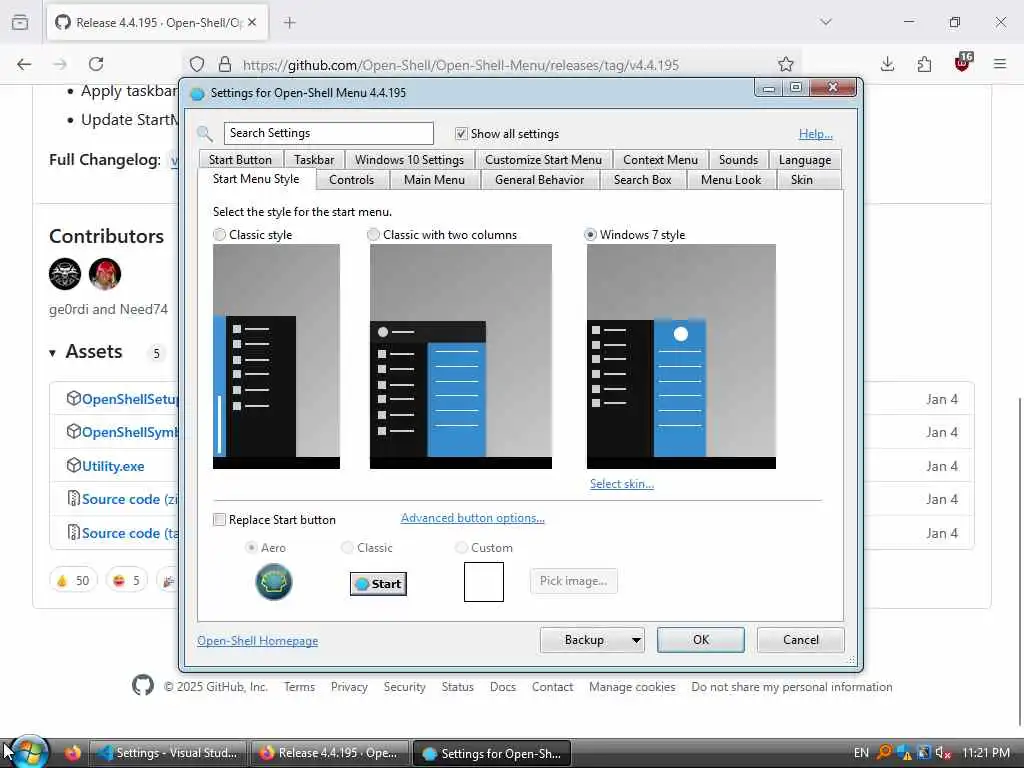Click the search magnifier icon in Settings
Screen dimensions: 1024x768
tap(205, 134)
